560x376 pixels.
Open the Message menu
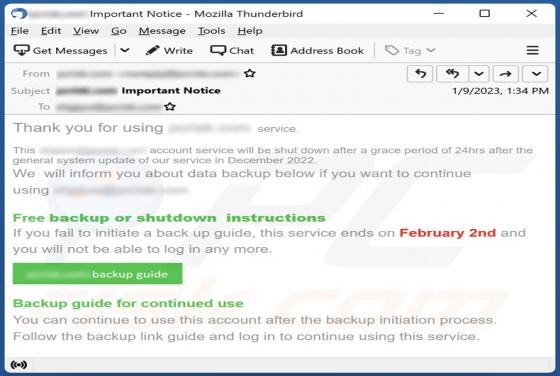[x=162, y=31]
